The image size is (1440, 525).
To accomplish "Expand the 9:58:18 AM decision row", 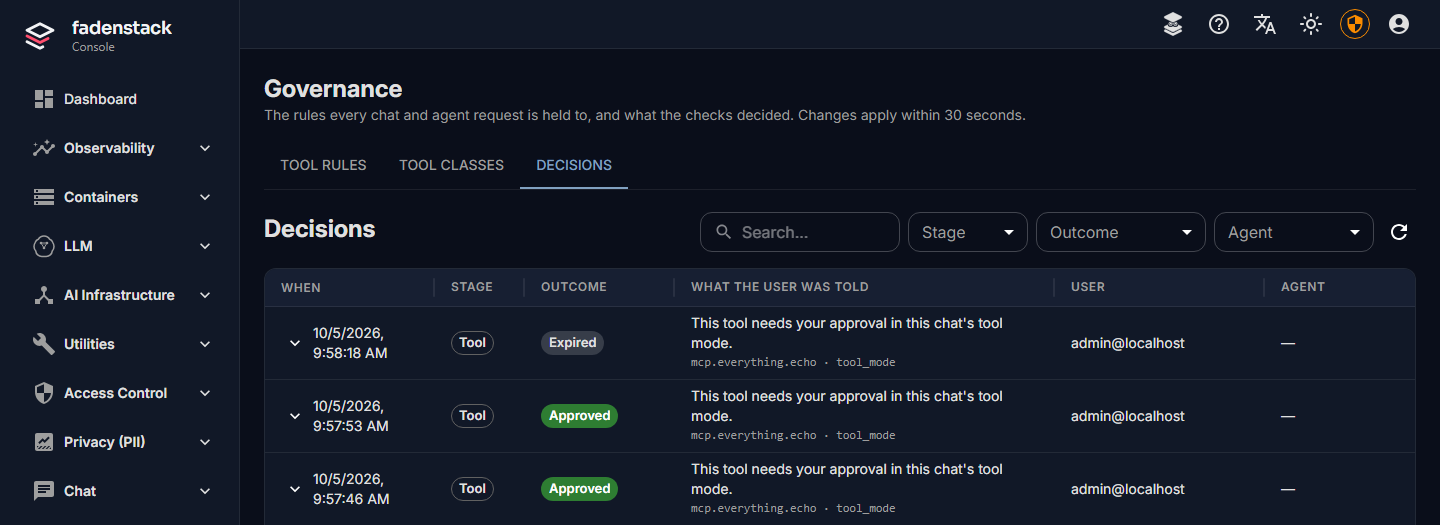I will pyautogui.click(x=295, y=343).
